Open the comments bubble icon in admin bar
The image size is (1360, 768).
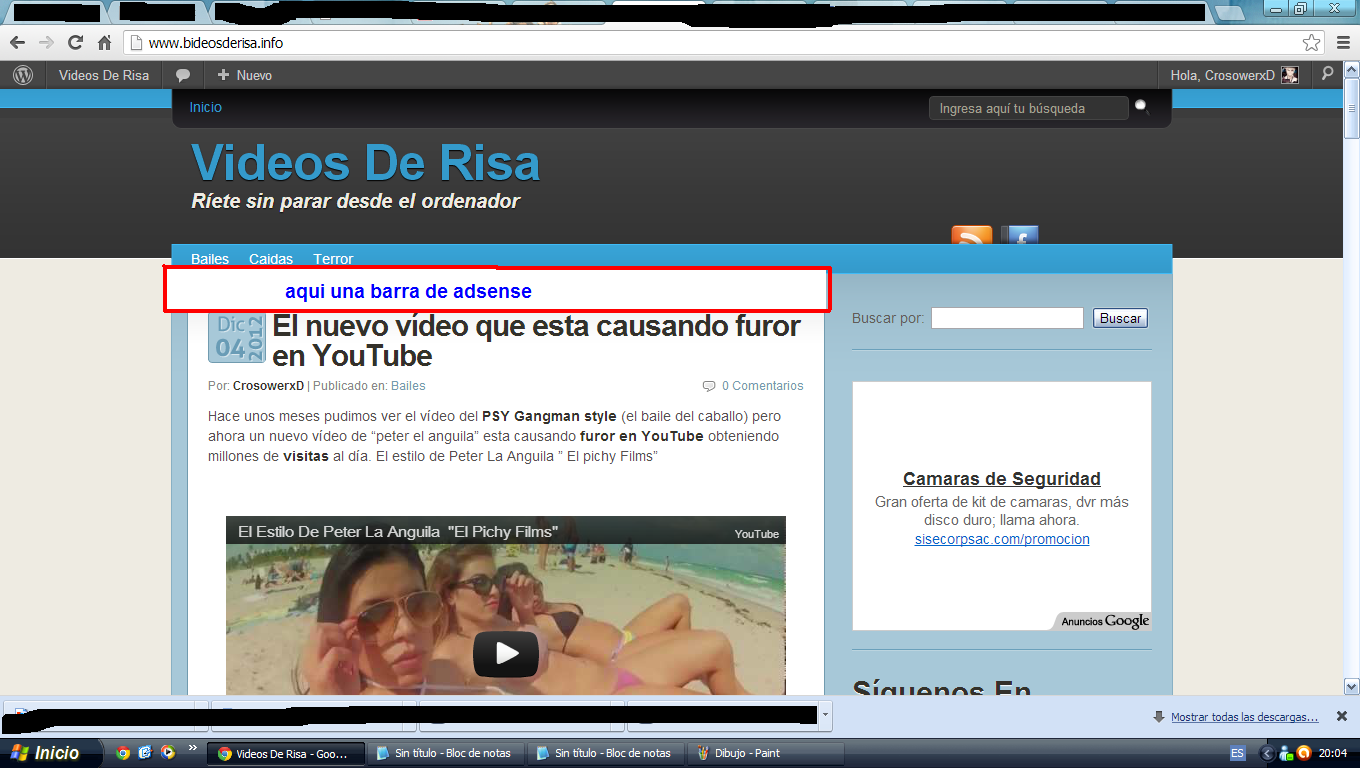point(182,75)
